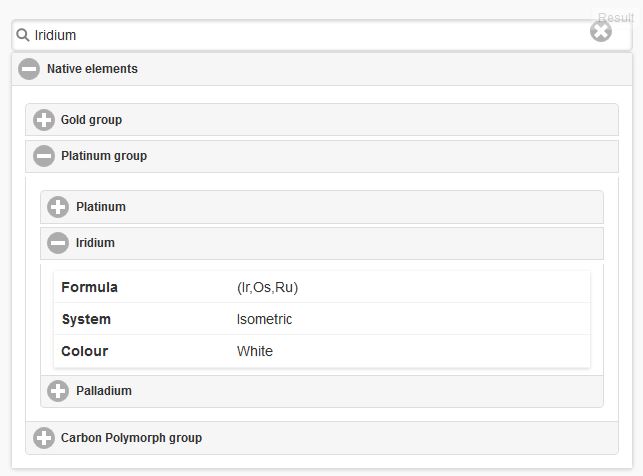Click the Platinum group header label

point(104,156)
